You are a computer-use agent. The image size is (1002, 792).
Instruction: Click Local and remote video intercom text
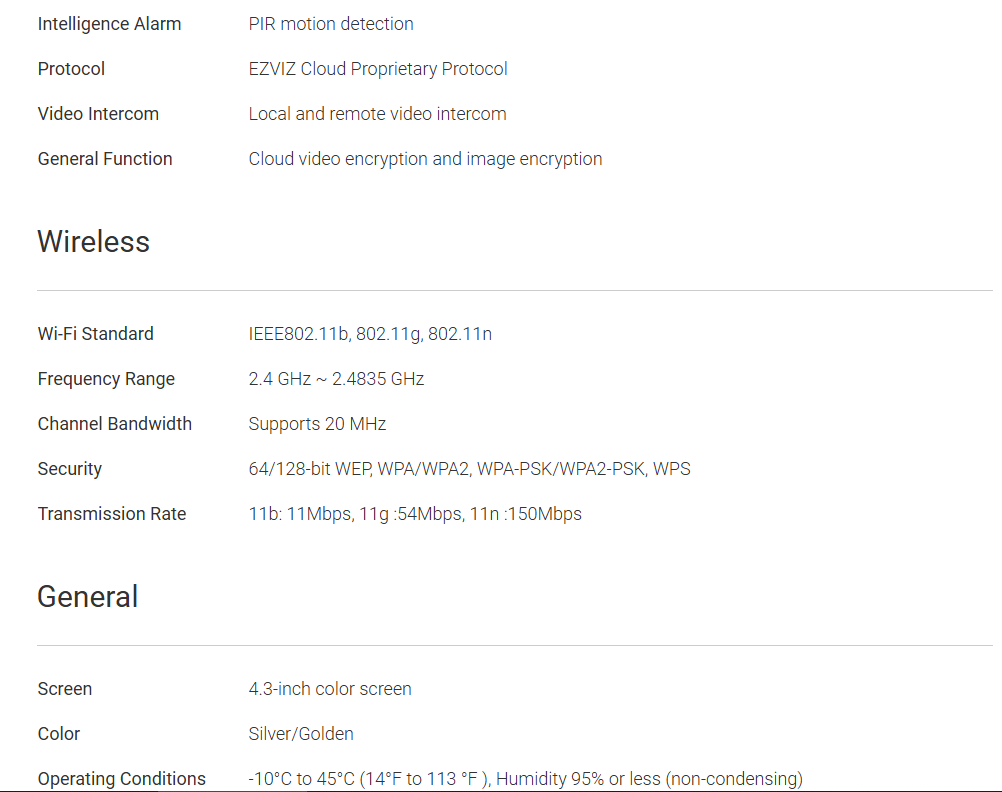(x=377, y=114)
